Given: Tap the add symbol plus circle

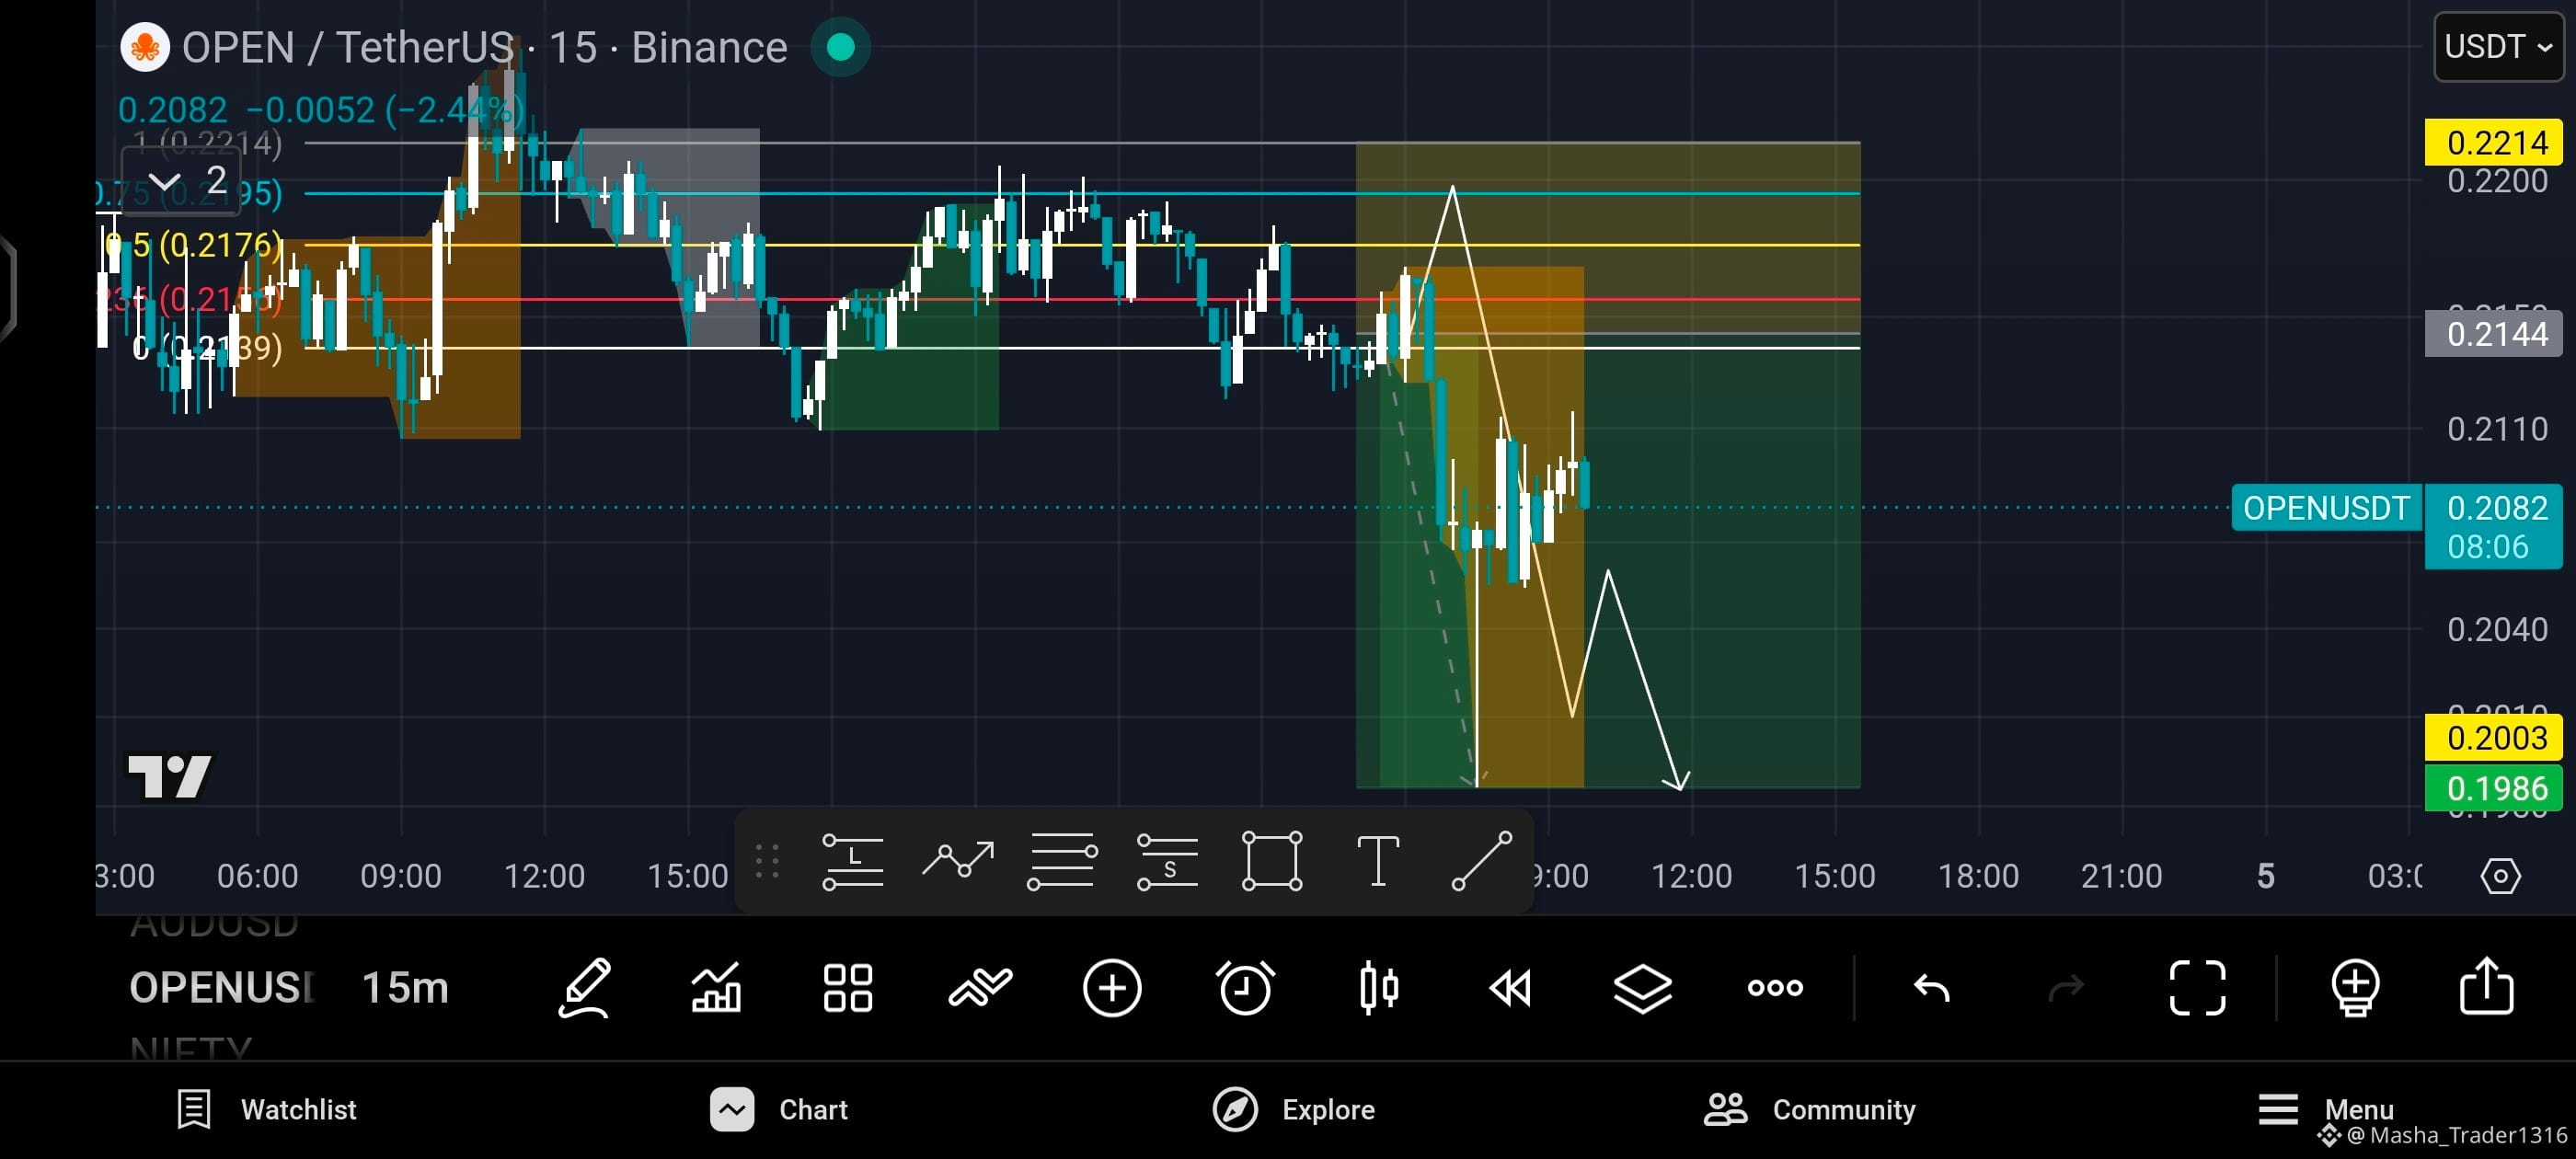Looking at the screenshot, I should click(1112, 988).
